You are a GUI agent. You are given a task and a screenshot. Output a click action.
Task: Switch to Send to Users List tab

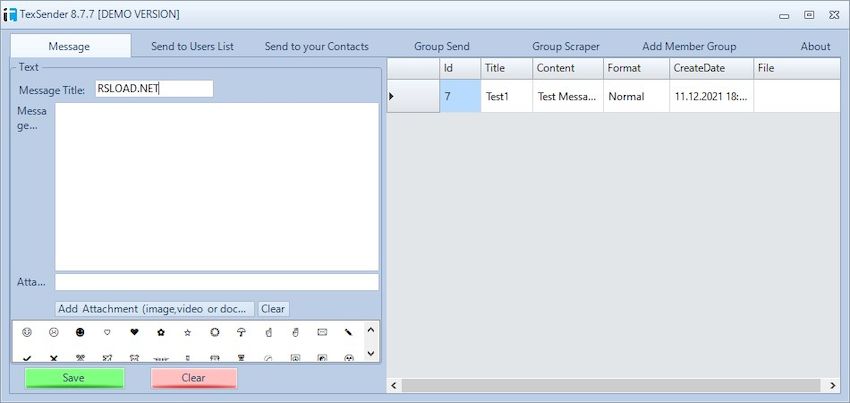click(x=192, y=47)
